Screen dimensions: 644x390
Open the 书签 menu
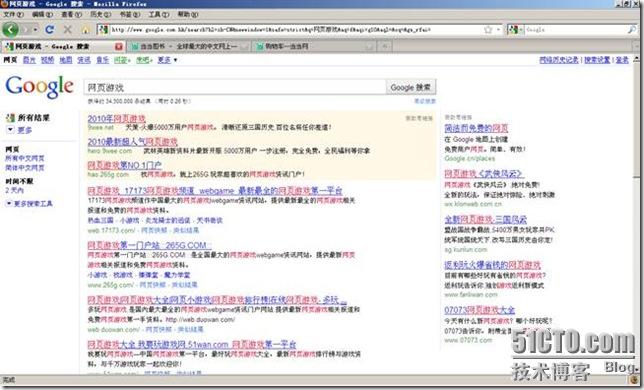130,14
